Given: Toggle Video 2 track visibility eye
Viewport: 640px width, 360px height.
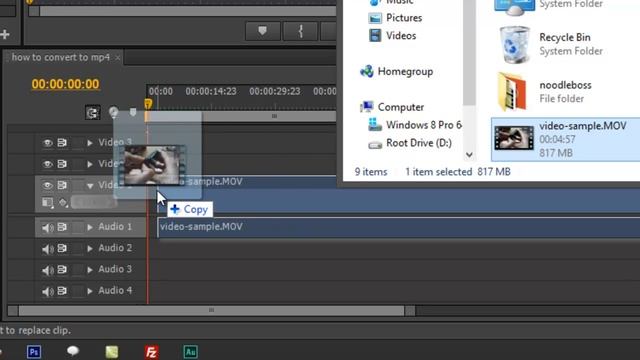Looking at the screenshot, I should pos(48,164).
